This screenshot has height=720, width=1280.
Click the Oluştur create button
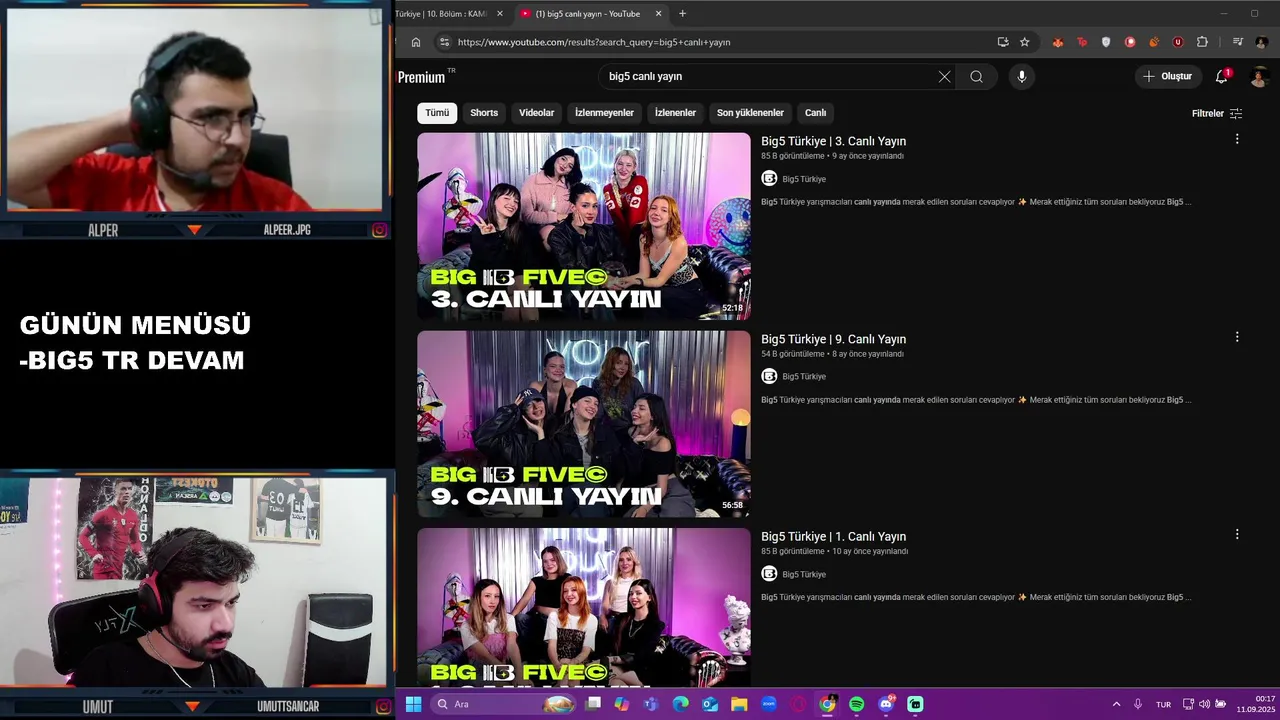tap(1167, 76)
